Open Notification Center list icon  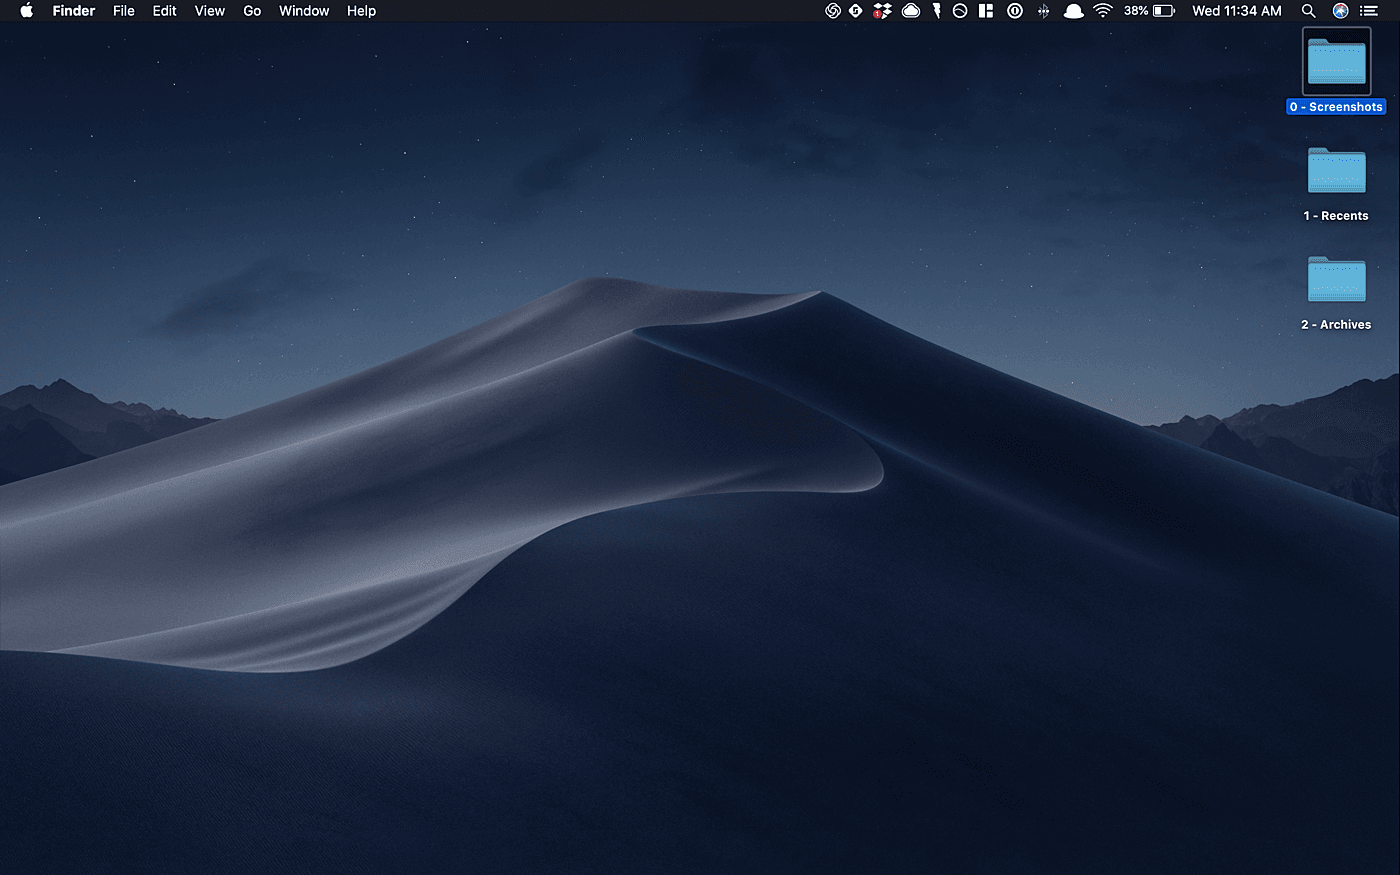[x=1369, y=11]
